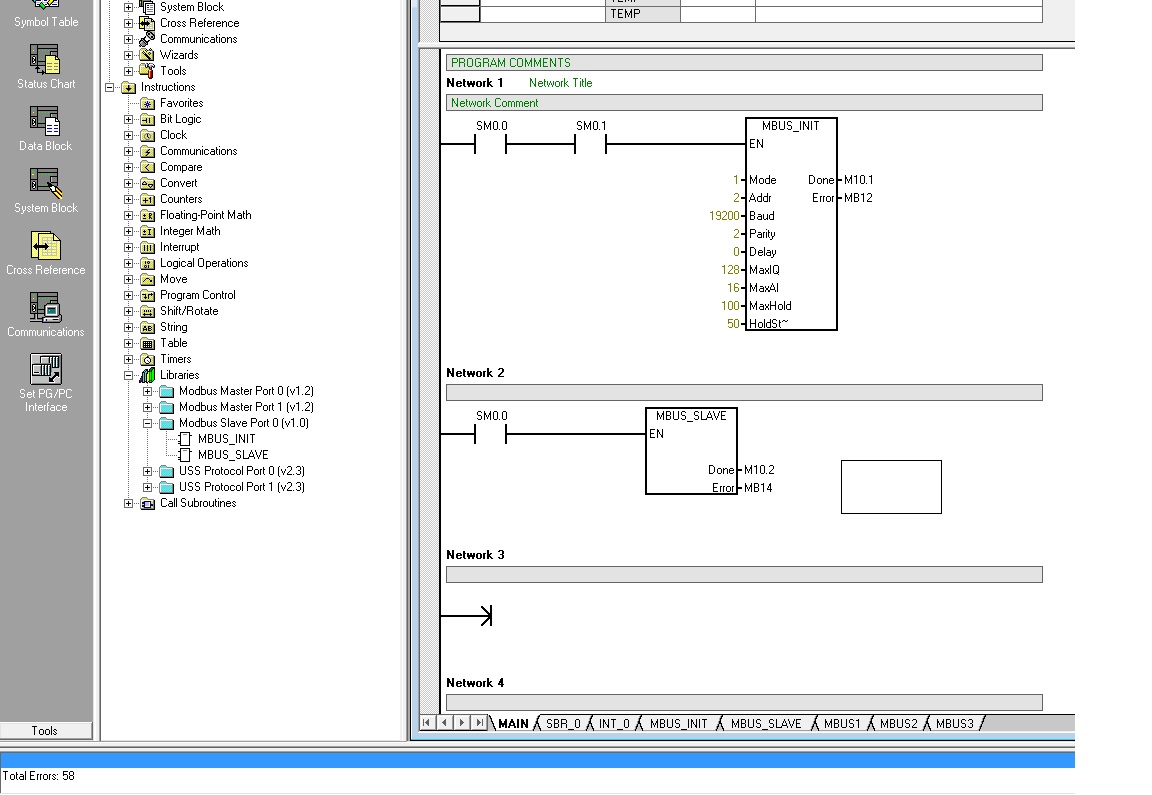Open the Communications sidebar icon

click(x=45, y=310)
